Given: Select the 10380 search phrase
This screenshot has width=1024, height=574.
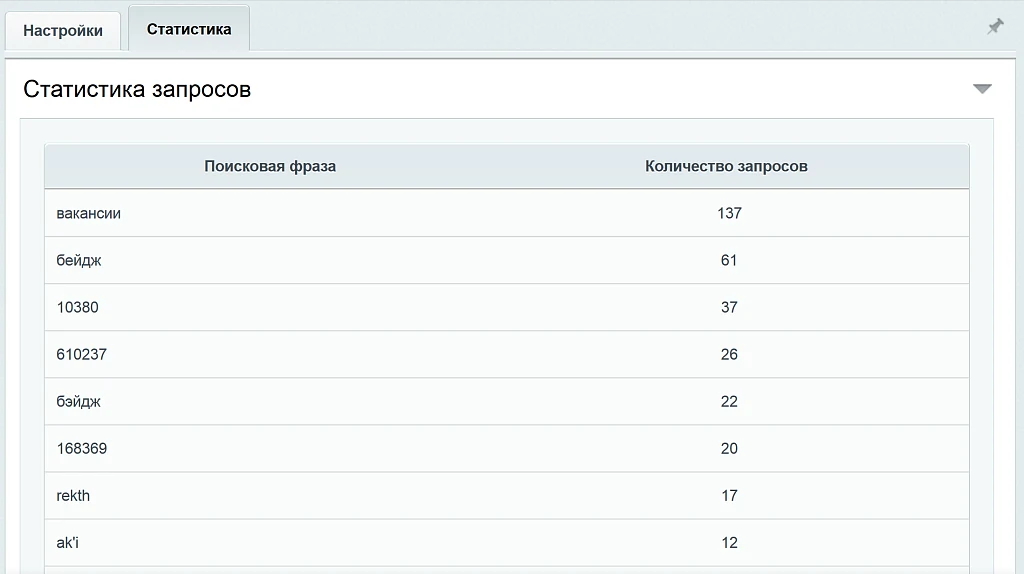Looking at the screenshot, I should [x=77, y=308].
